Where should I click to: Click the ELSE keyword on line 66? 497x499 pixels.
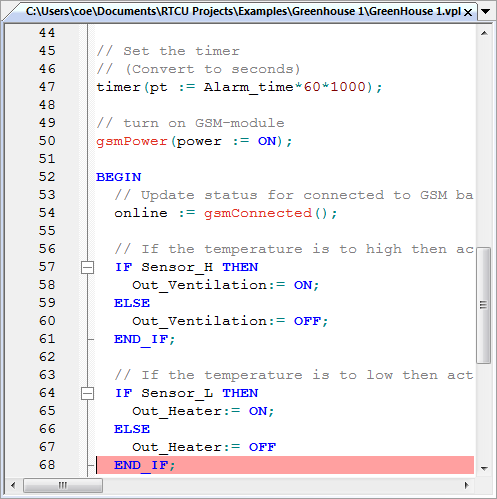tap(132, 429)
